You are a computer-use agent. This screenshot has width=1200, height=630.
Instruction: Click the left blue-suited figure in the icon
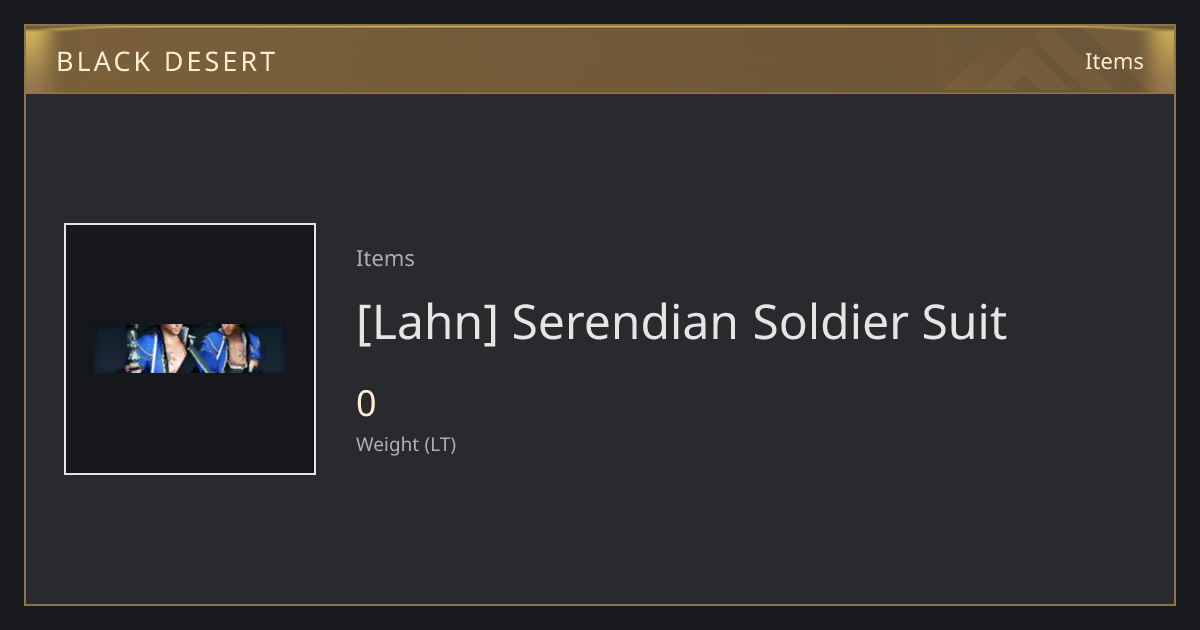[x=156, y=349]
